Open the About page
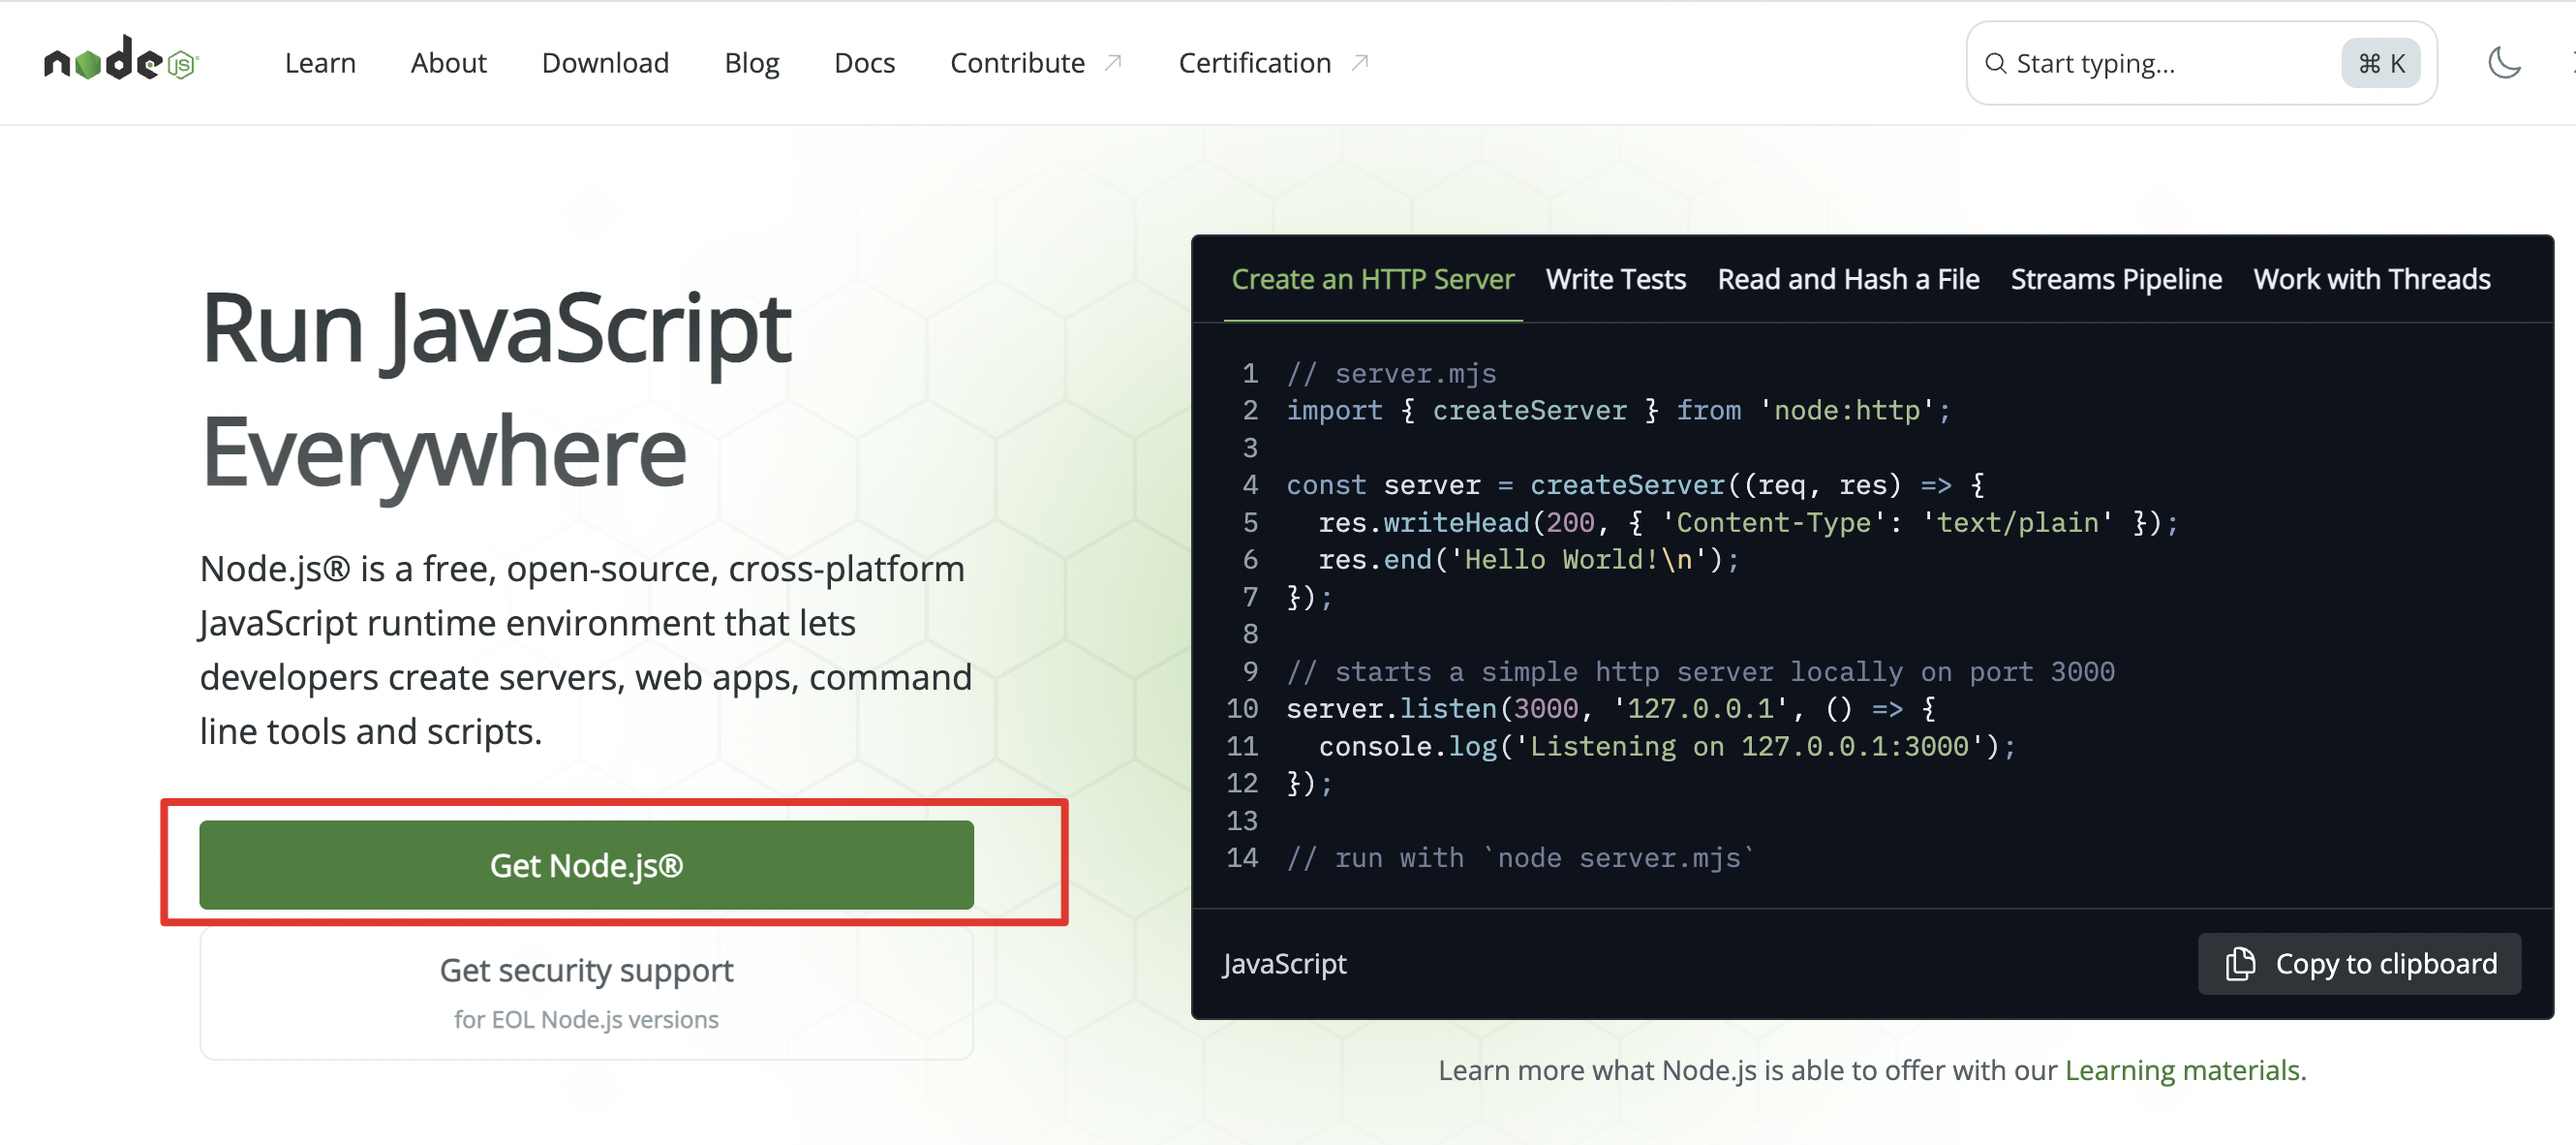The width and height of the screenshot is (2576, 1145). click(x=448, y=63)
